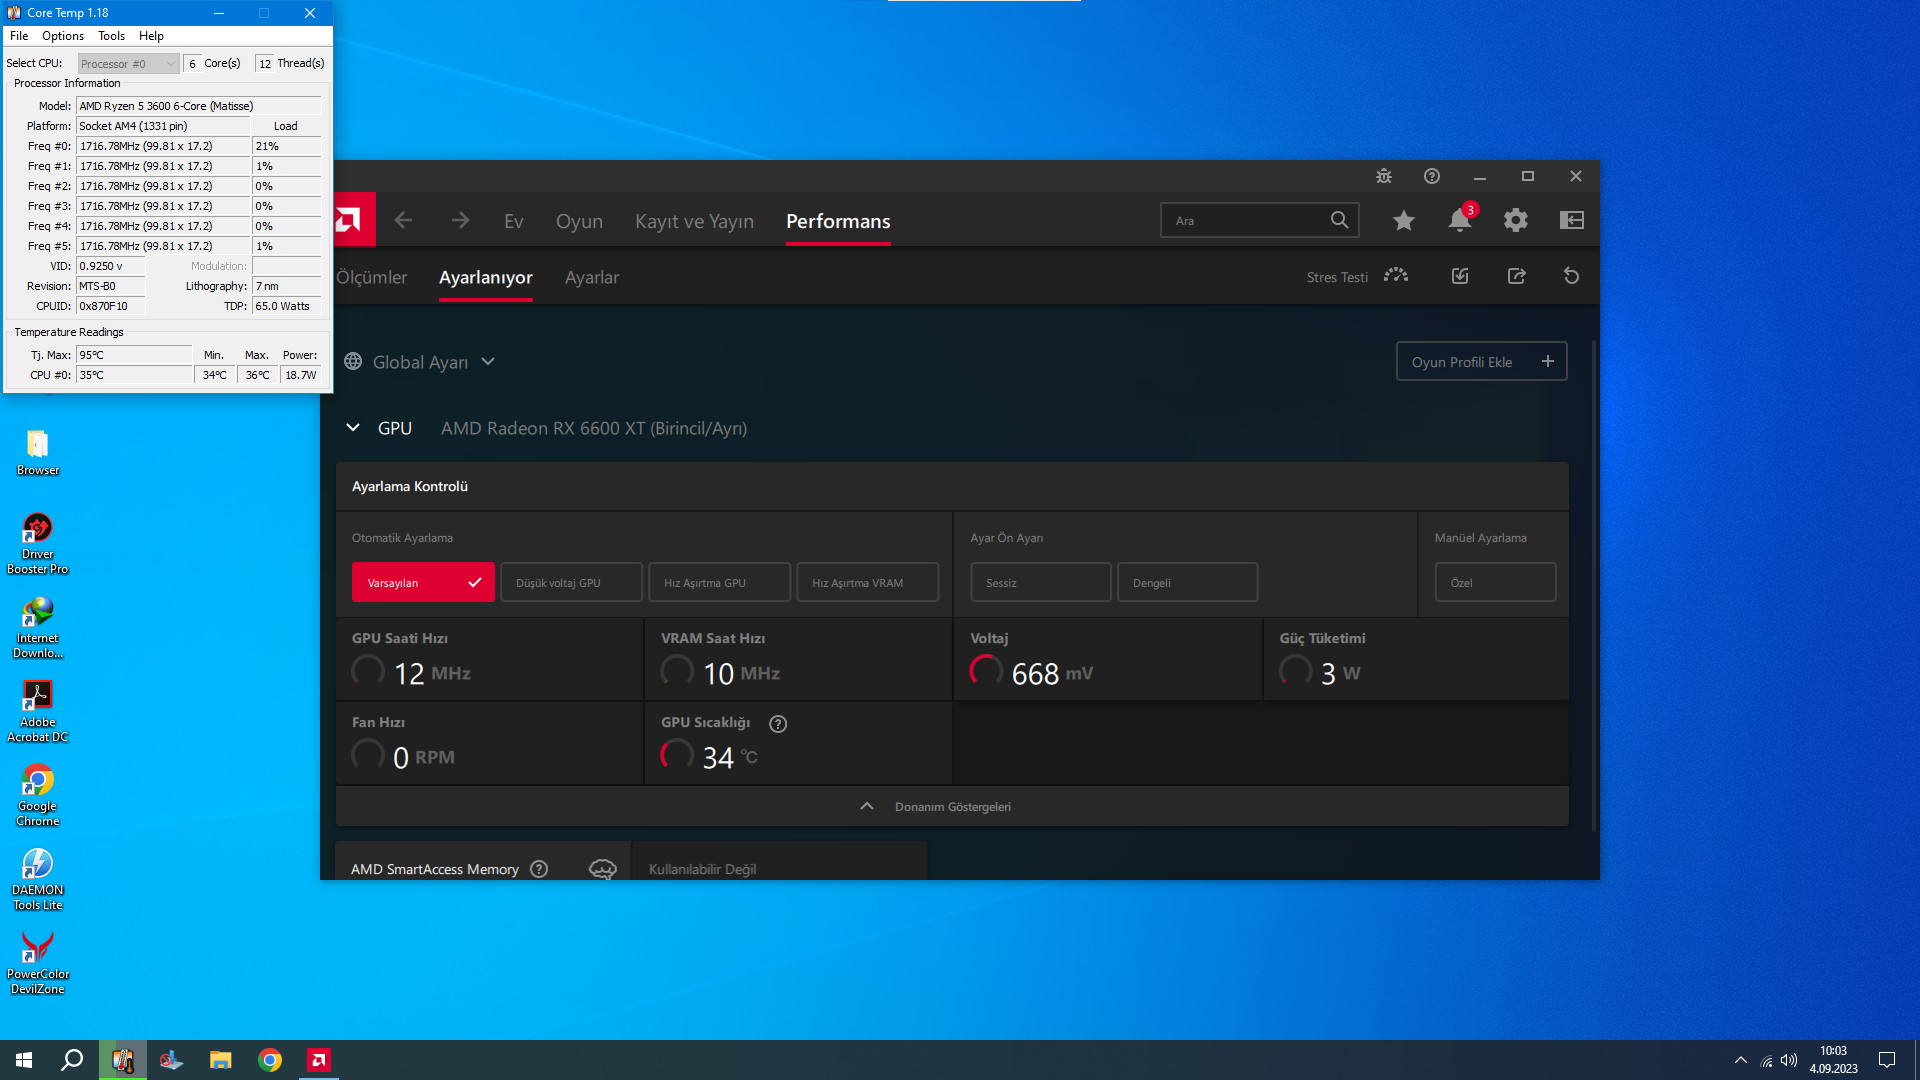Open Core Temp Help menu

151,36
